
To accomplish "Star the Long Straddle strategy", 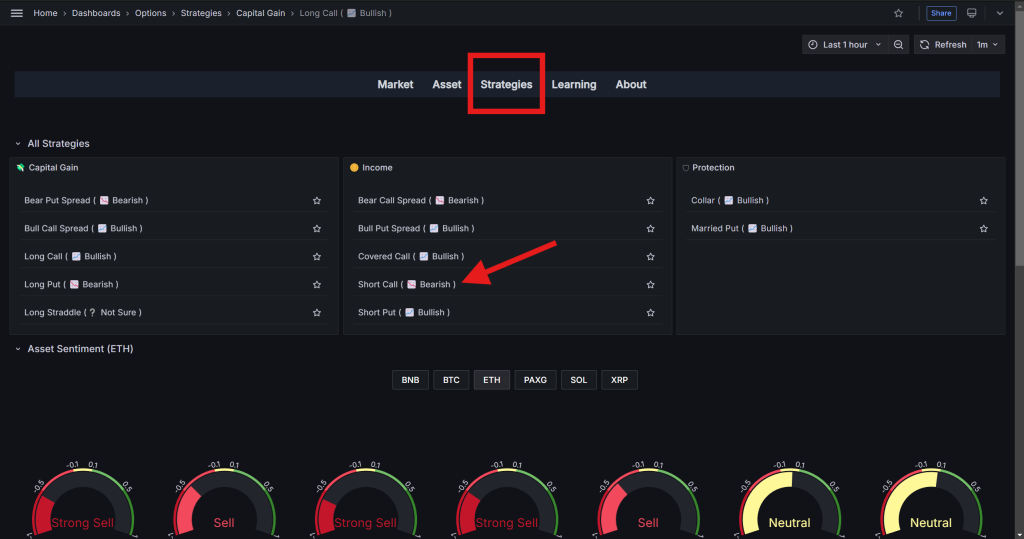I will coord(317,313).
